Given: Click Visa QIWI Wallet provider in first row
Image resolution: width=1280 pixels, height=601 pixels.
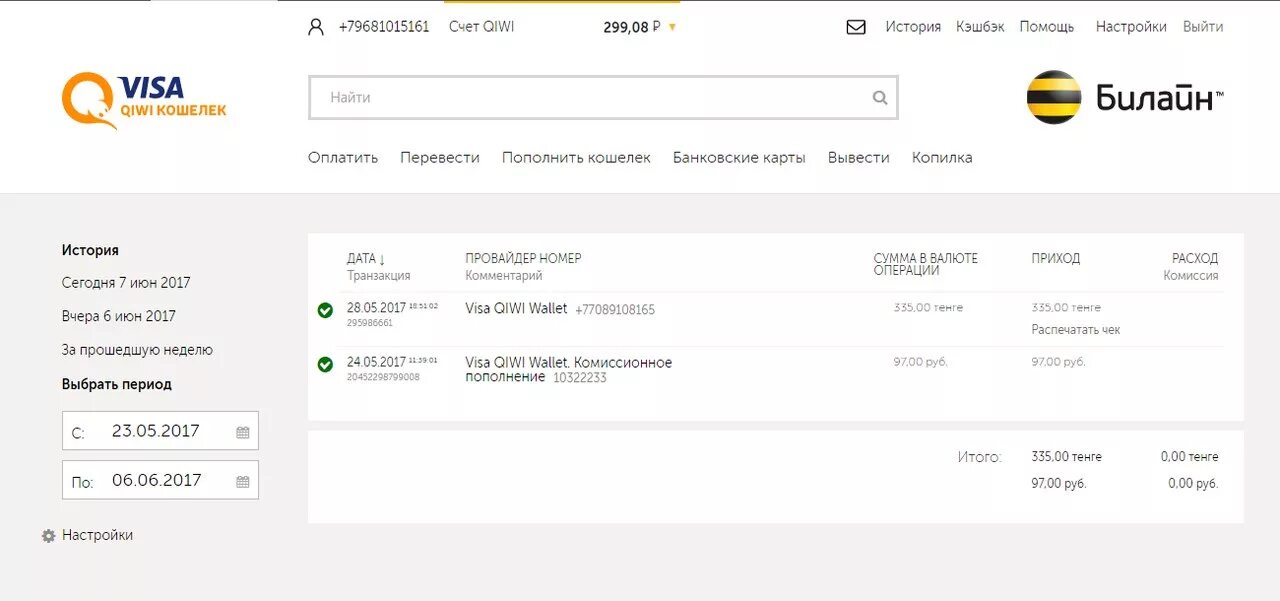Looking at the screenshot, I should pyautogui.click(x=516, y=308).
